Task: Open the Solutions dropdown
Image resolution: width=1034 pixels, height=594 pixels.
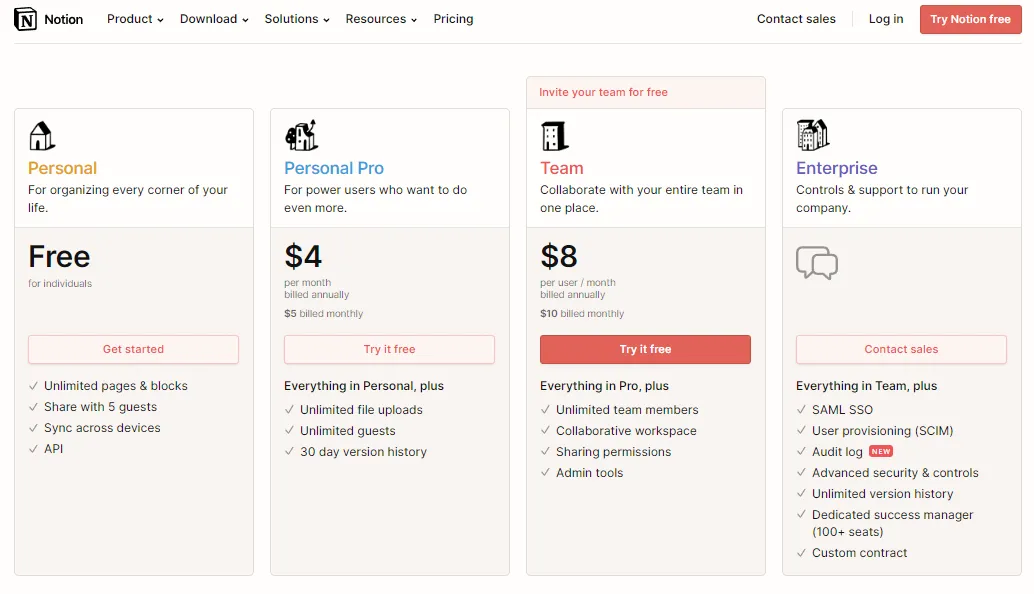Action: 297,19
